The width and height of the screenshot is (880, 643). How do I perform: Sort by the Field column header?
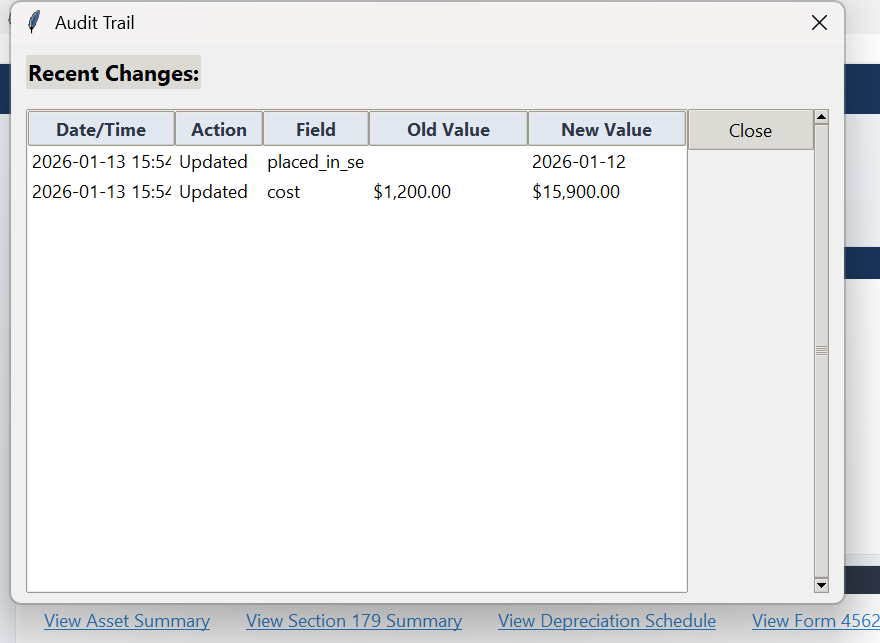click(315, 128)
